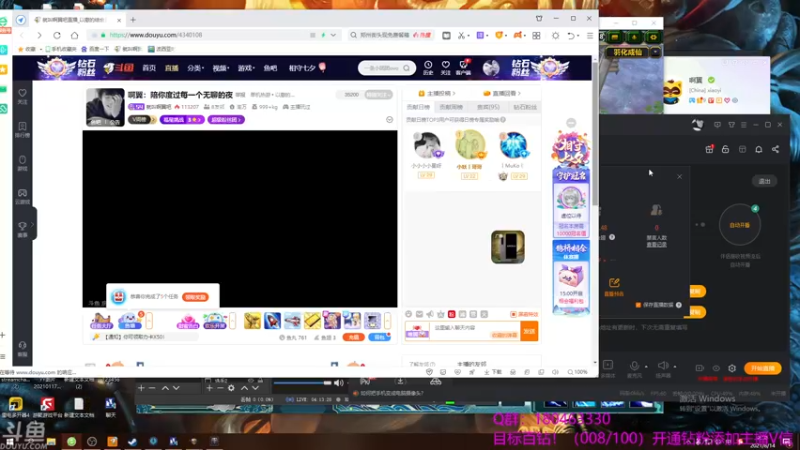Image resolution: width=800 pixels, height=450 pixels.
Task: Open the Douyu 关注 heart icon in header
Action: (x=445, y=67)
